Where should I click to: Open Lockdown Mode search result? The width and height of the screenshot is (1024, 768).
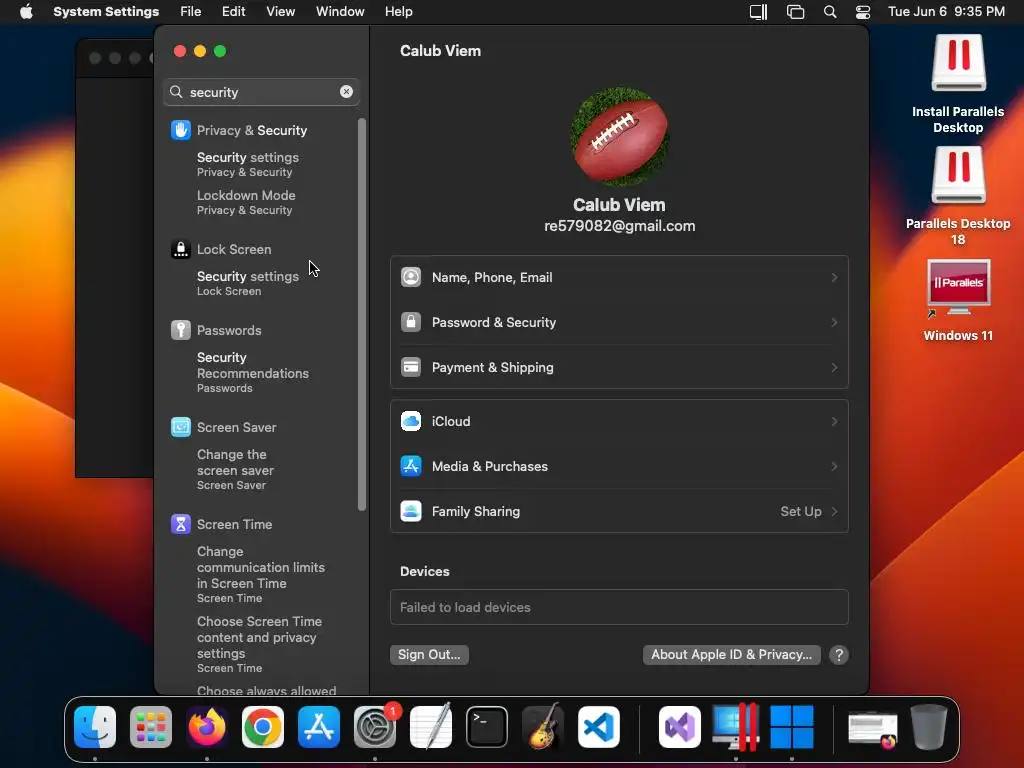click(x=247, y=202)
